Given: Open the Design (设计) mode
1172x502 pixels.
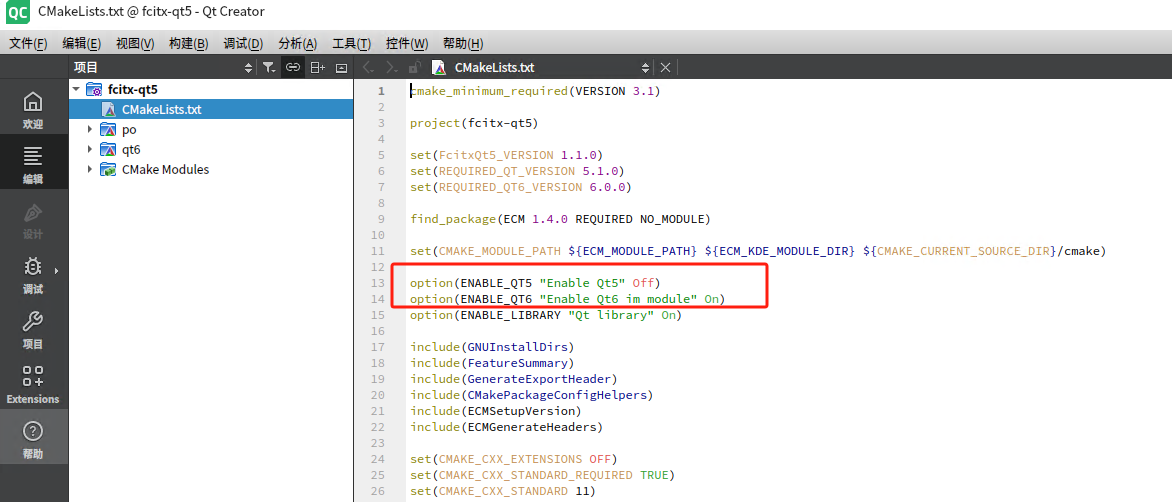Looking at the screenshot, I should 33,220.
